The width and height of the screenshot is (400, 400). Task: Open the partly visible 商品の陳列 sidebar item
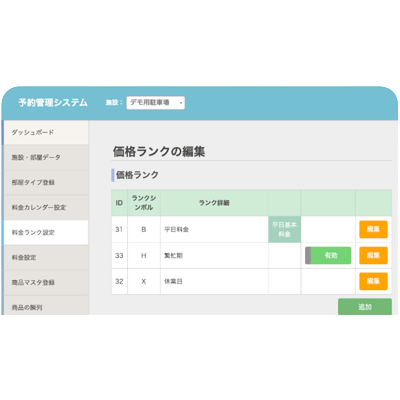[45, 306]
